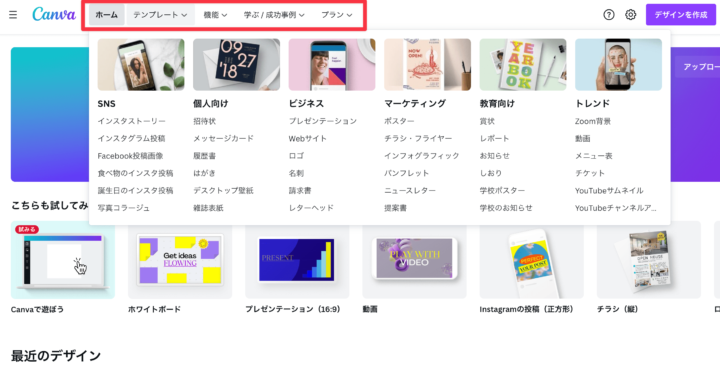Open the settings gear icon
Viewport: 720px width, 383px height.
tap(630, 15)
